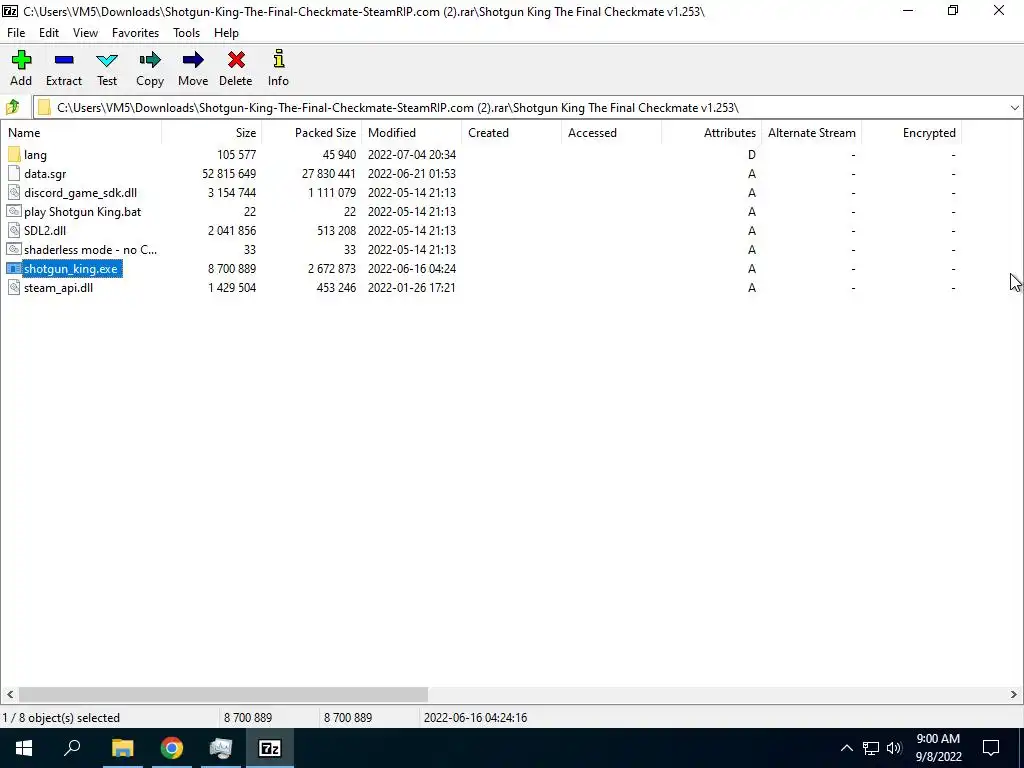This screenshot has height=768, width=1024.
Task: Click size value 52 815 649
Action: coord(229,174)
